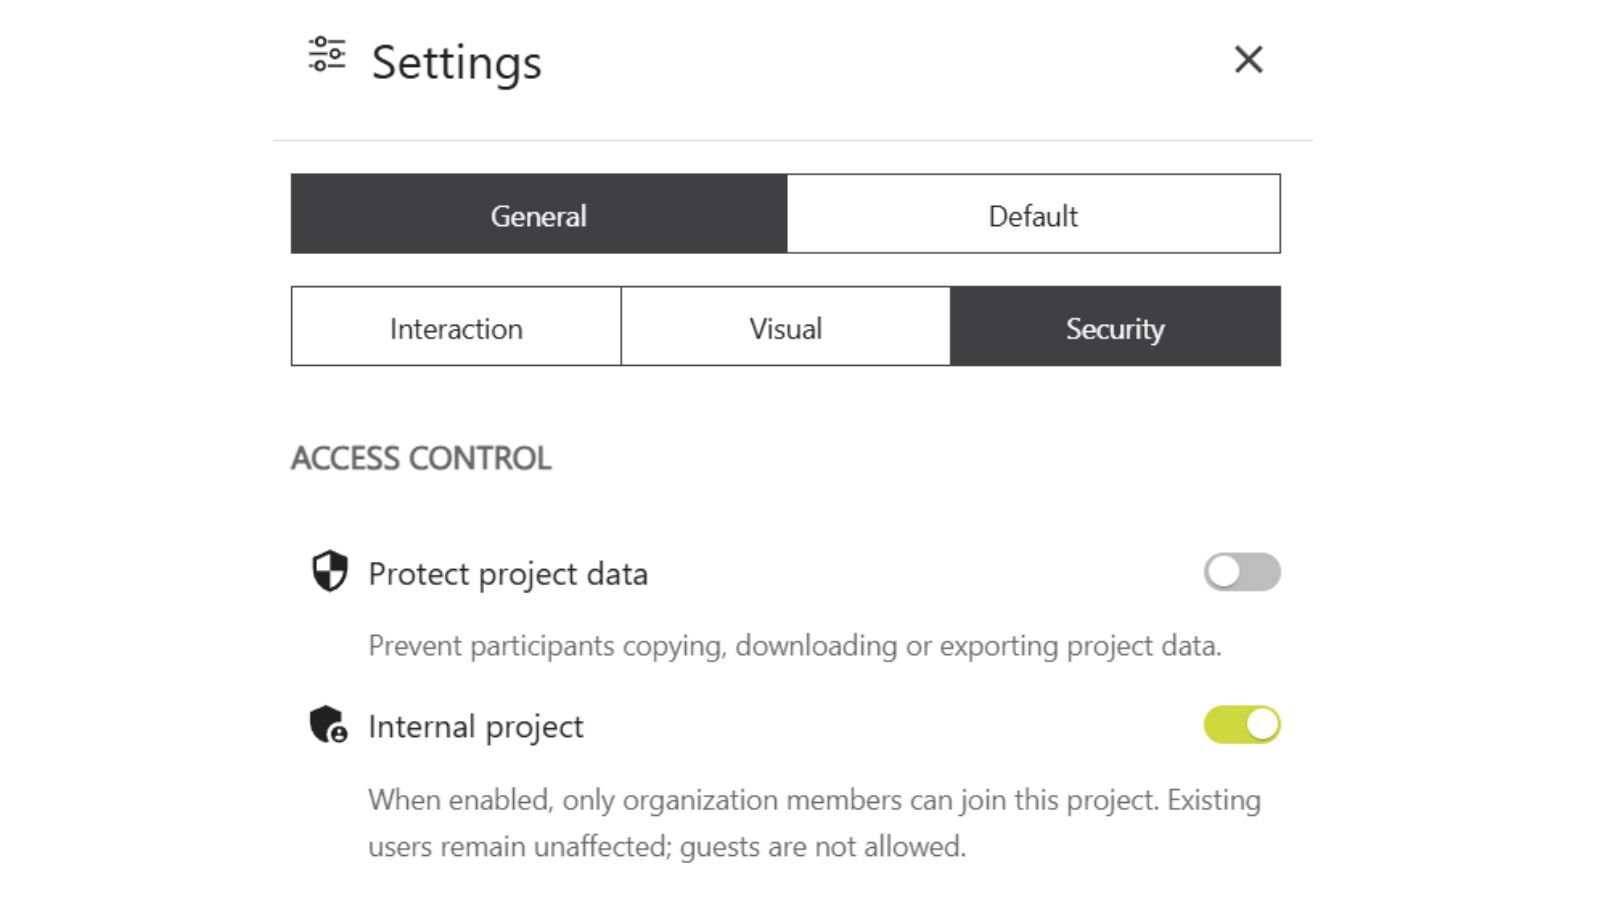Click the divider line below the Settings header
The width and height of the screenshot is (1600, 900).
point(793,140)
